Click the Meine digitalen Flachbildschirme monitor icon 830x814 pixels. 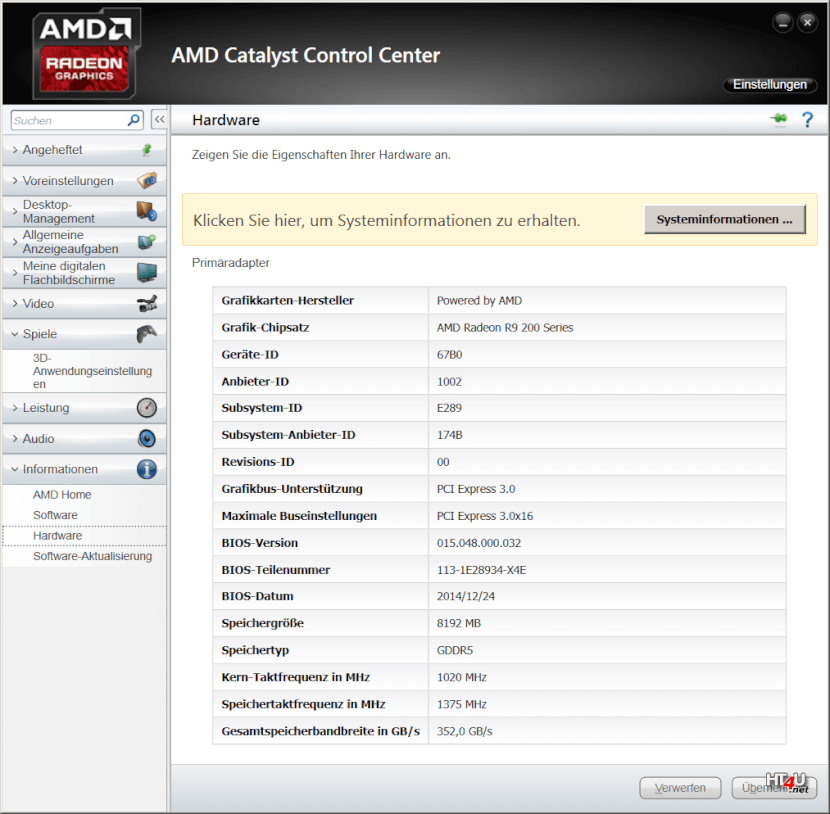[147, 273]
